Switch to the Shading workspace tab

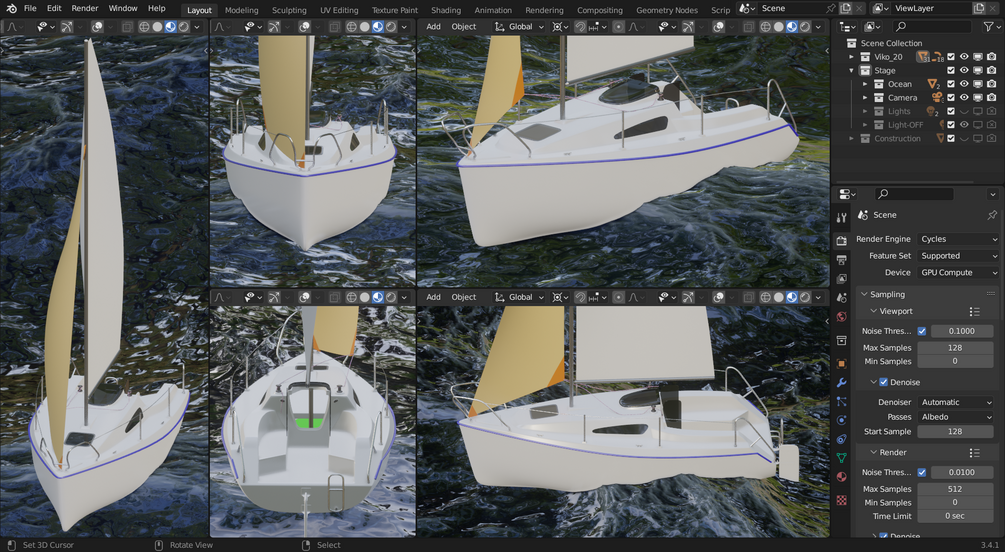click(x=445, y=10)
